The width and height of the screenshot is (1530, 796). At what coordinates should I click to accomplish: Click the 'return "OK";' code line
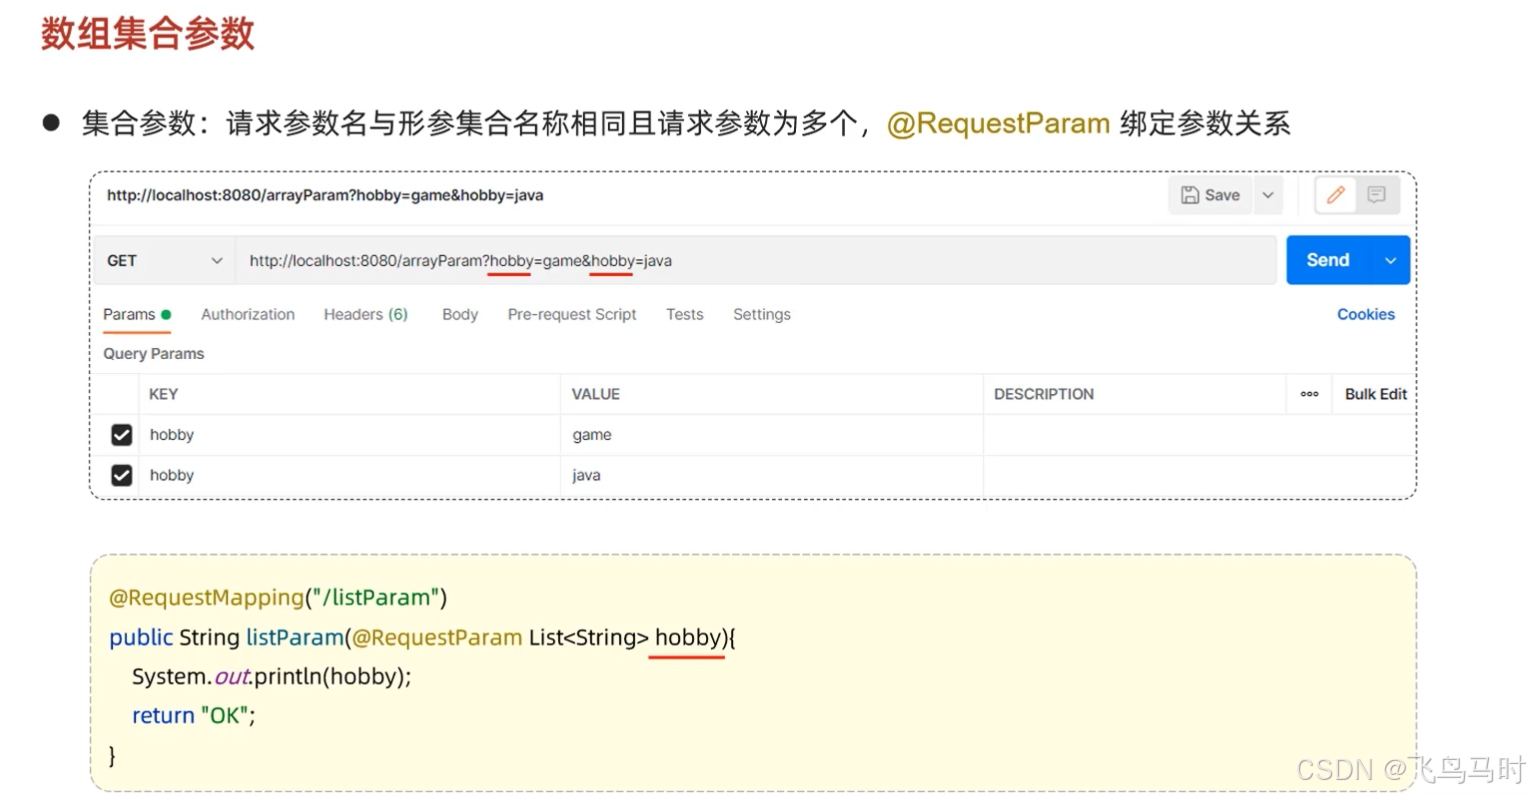(194, 715)
